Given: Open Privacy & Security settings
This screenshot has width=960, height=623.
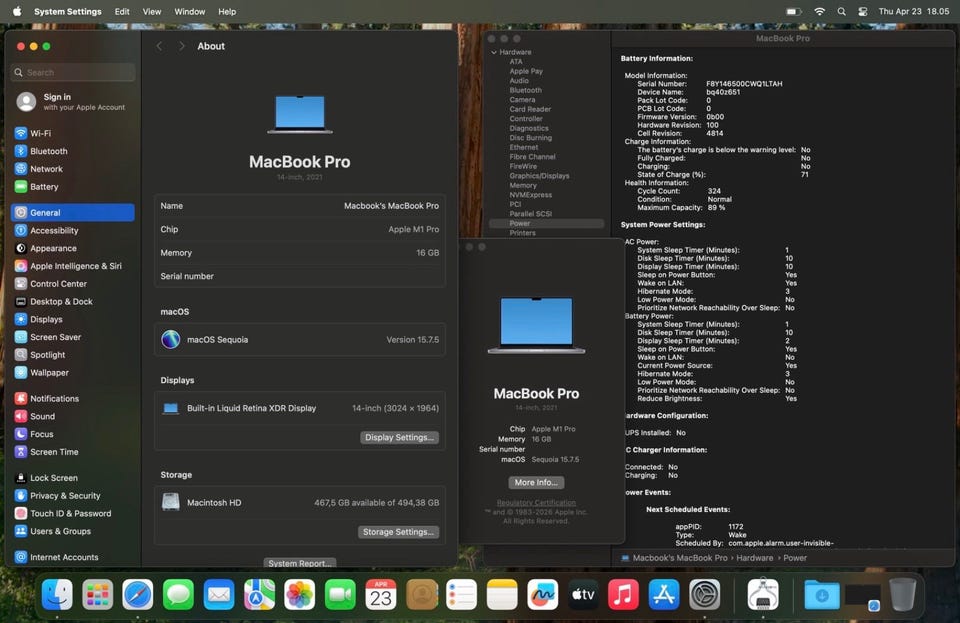Looking at the screenshot, I should [x=65, y=496].
